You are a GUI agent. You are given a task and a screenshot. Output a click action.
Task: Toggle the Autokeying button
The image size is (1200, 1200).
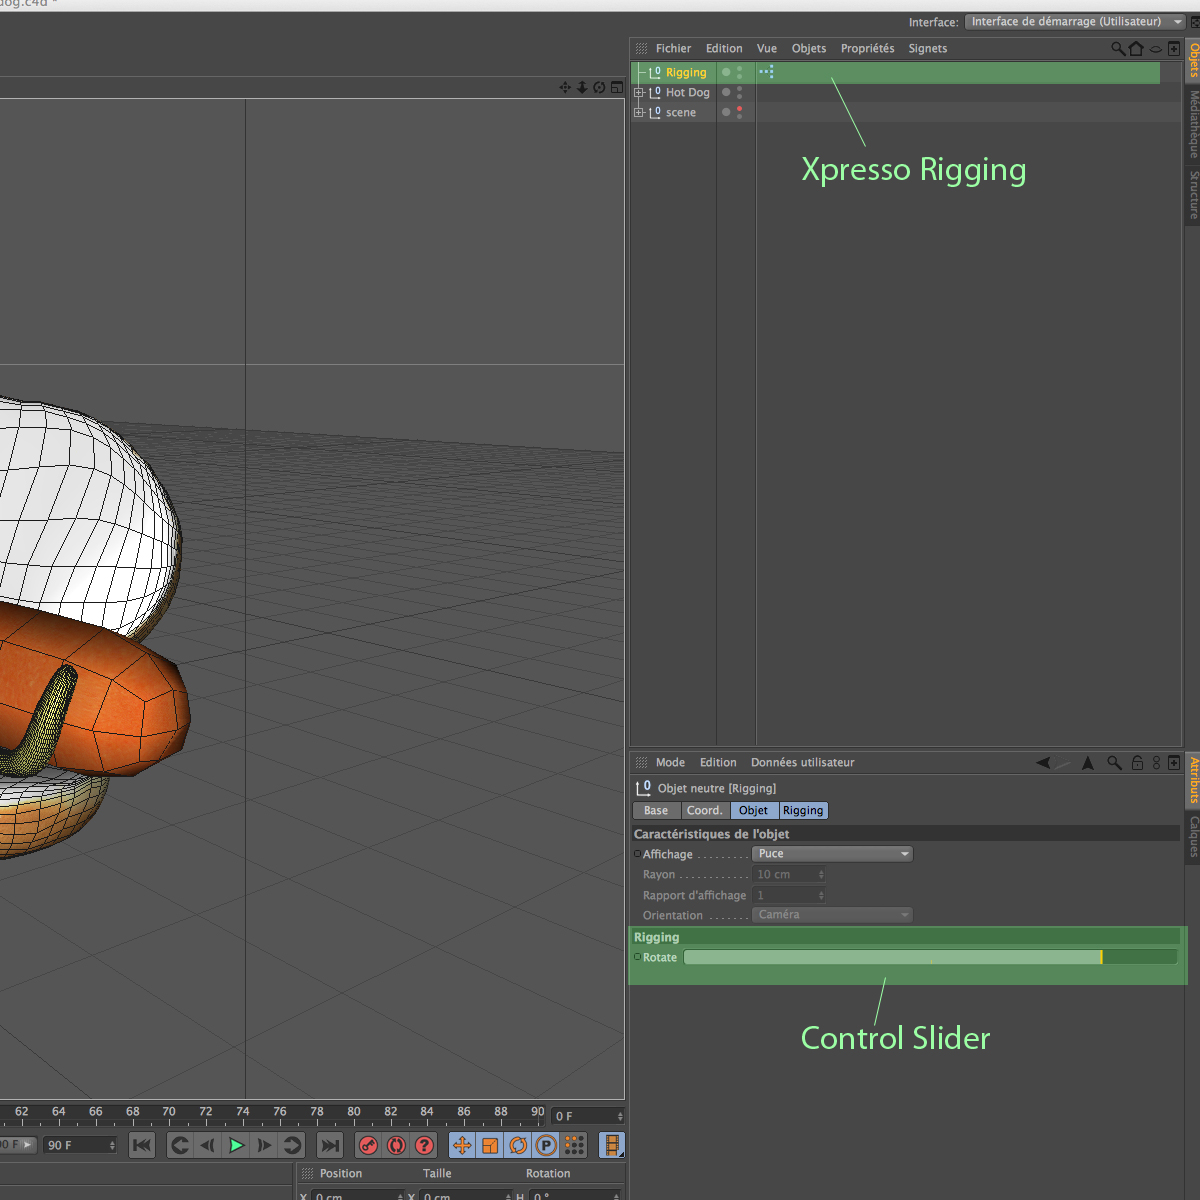click(x=396, y=1145)
